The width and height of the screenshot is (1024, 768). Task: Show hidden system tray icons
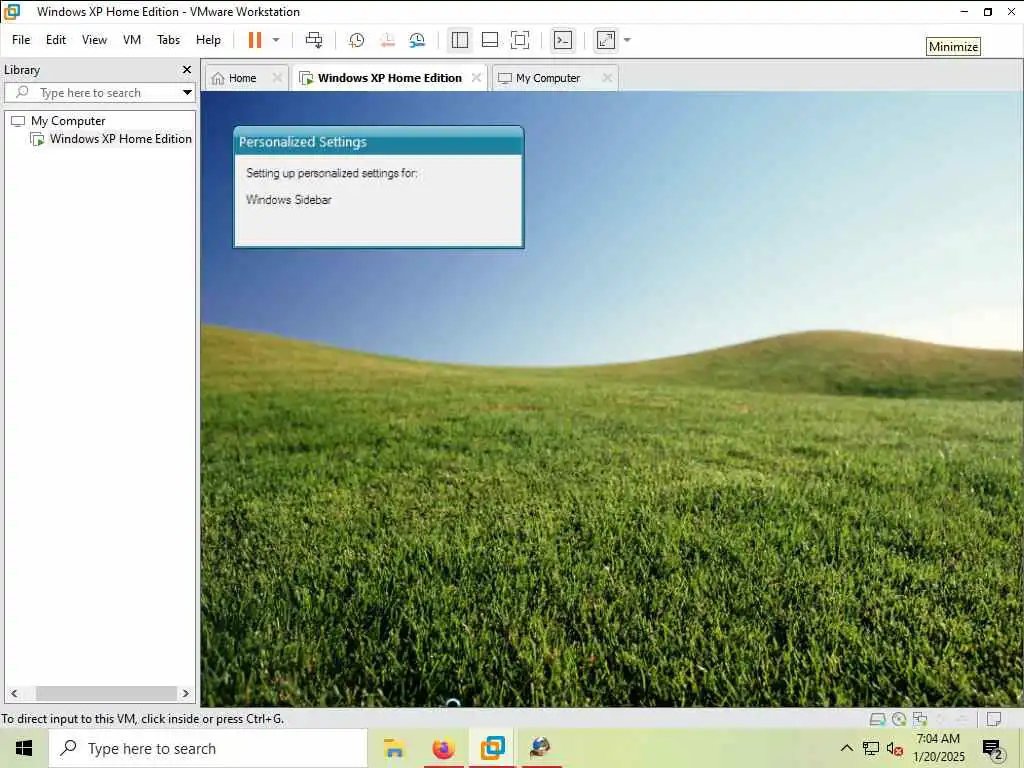tap(846, 748)
